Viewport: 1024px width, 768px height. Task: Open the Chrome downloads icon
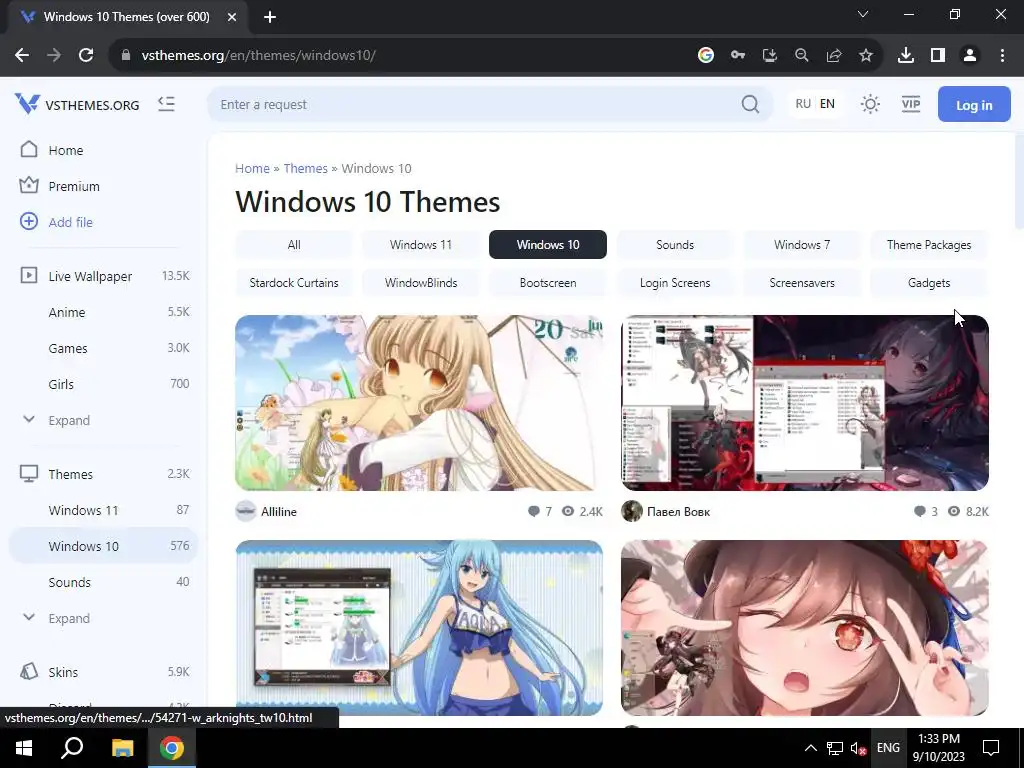coord(905,56)
